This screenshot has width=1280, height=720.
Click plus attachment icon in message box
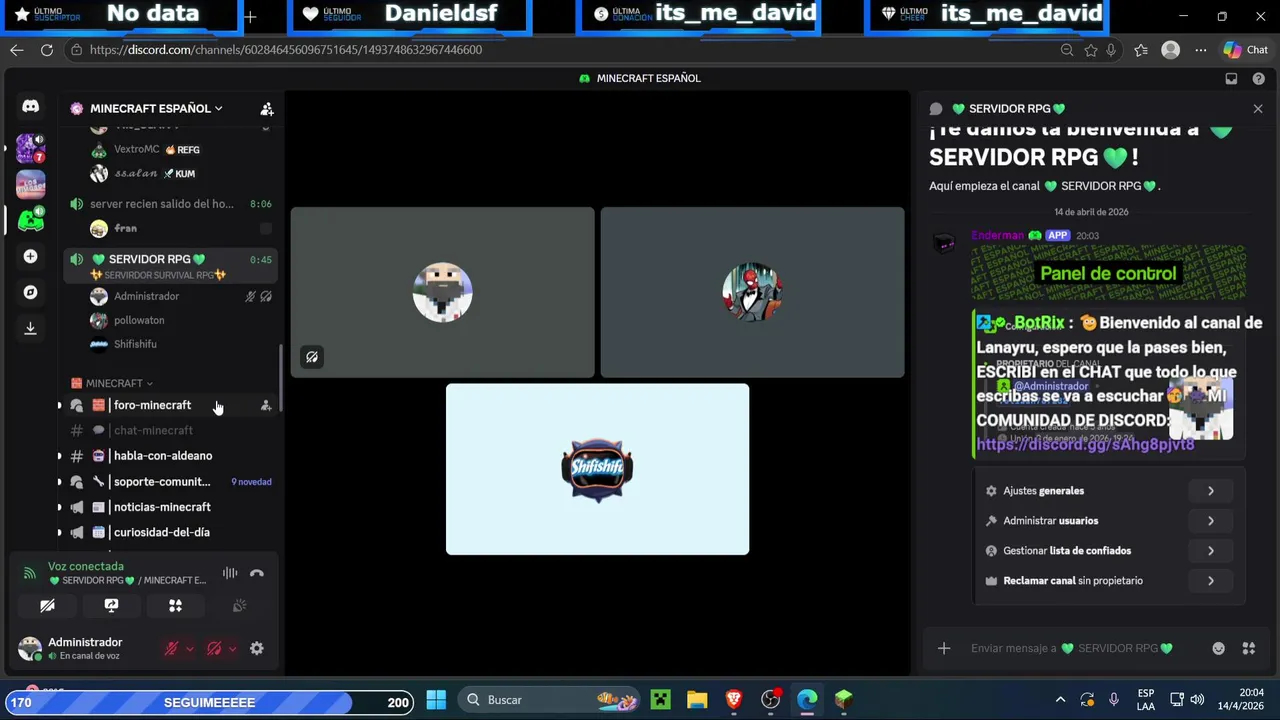(944, 648)
